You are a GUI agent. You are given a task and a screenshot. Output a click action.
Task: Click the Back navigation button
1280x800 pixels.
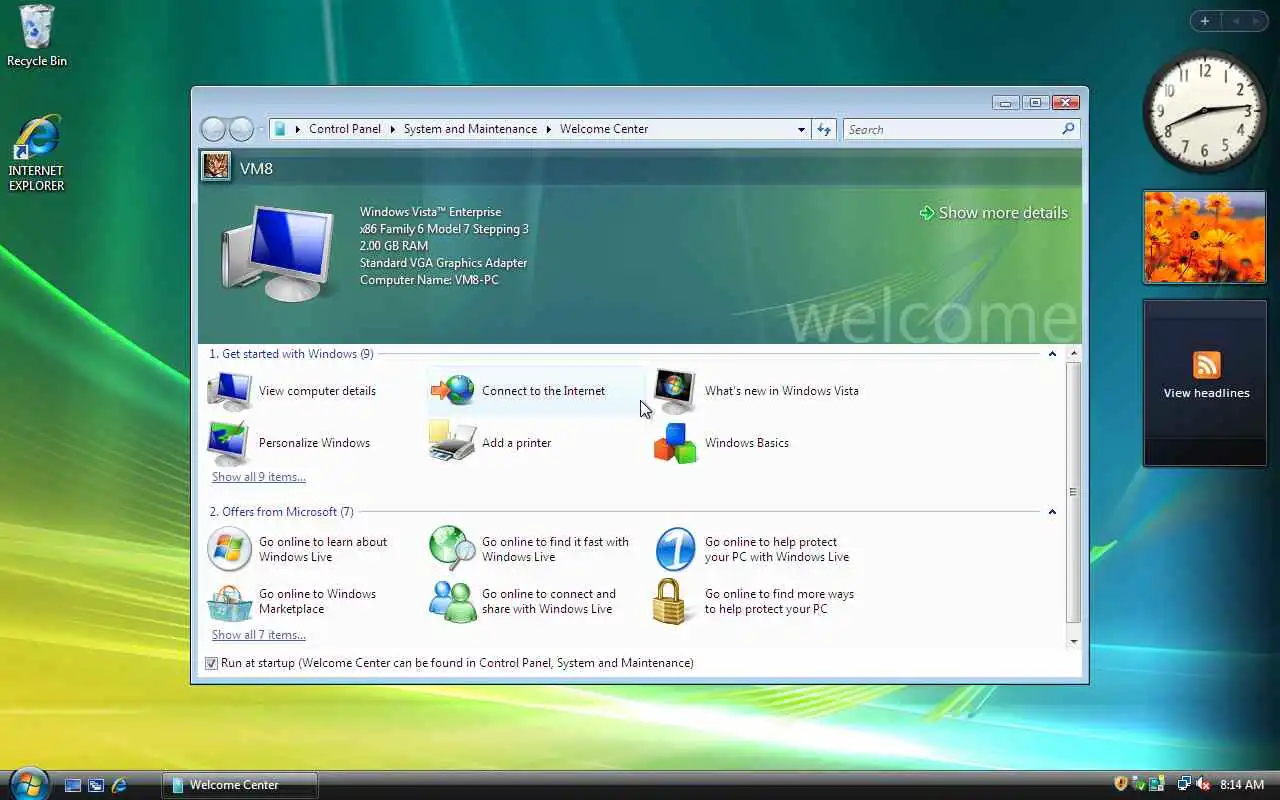213,129
